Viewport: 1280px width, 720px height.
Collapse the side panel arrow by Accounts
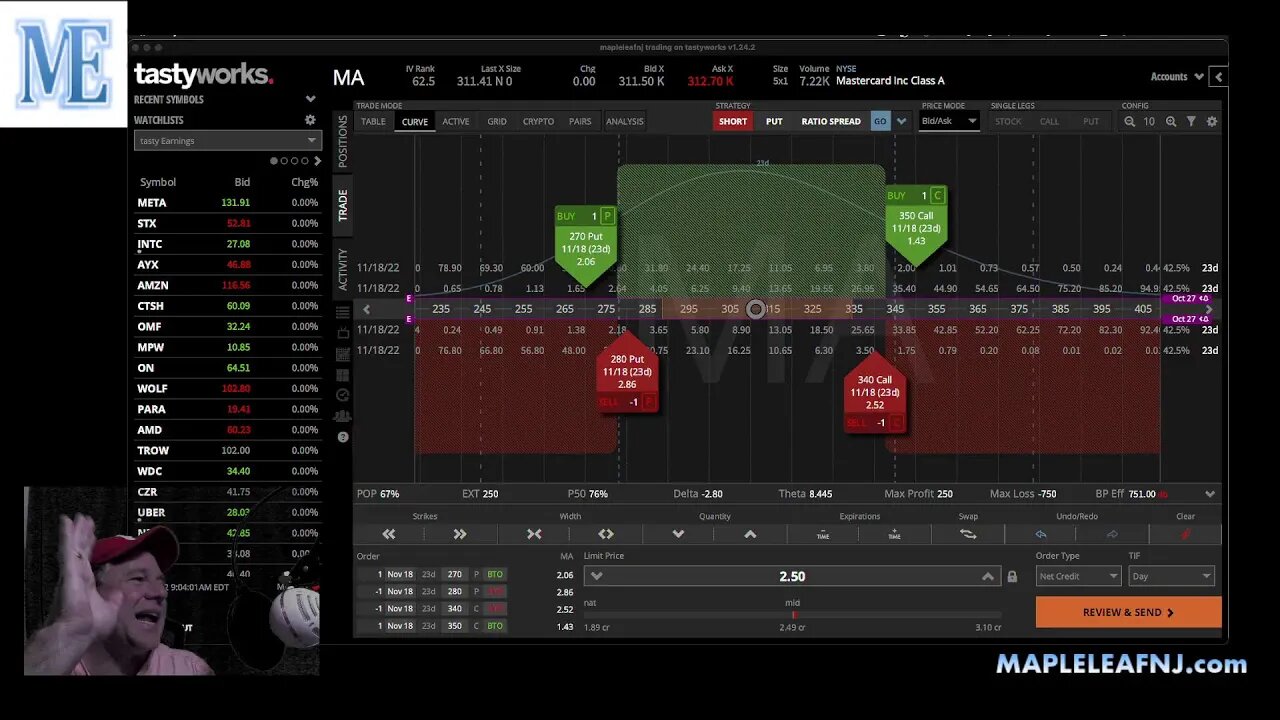pos(1218,77)
